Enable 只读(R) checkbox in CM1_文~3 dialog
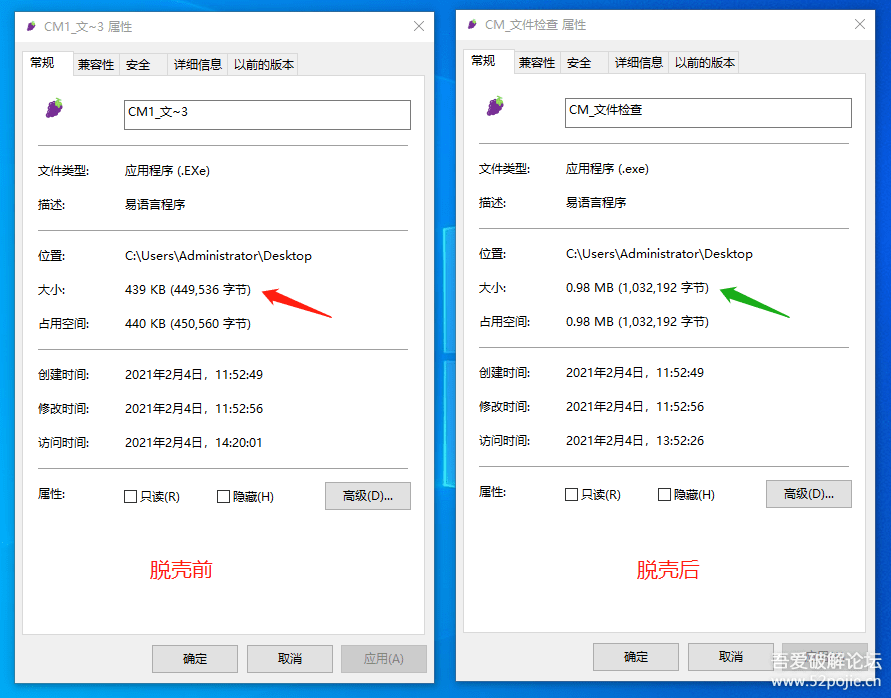 130,497
